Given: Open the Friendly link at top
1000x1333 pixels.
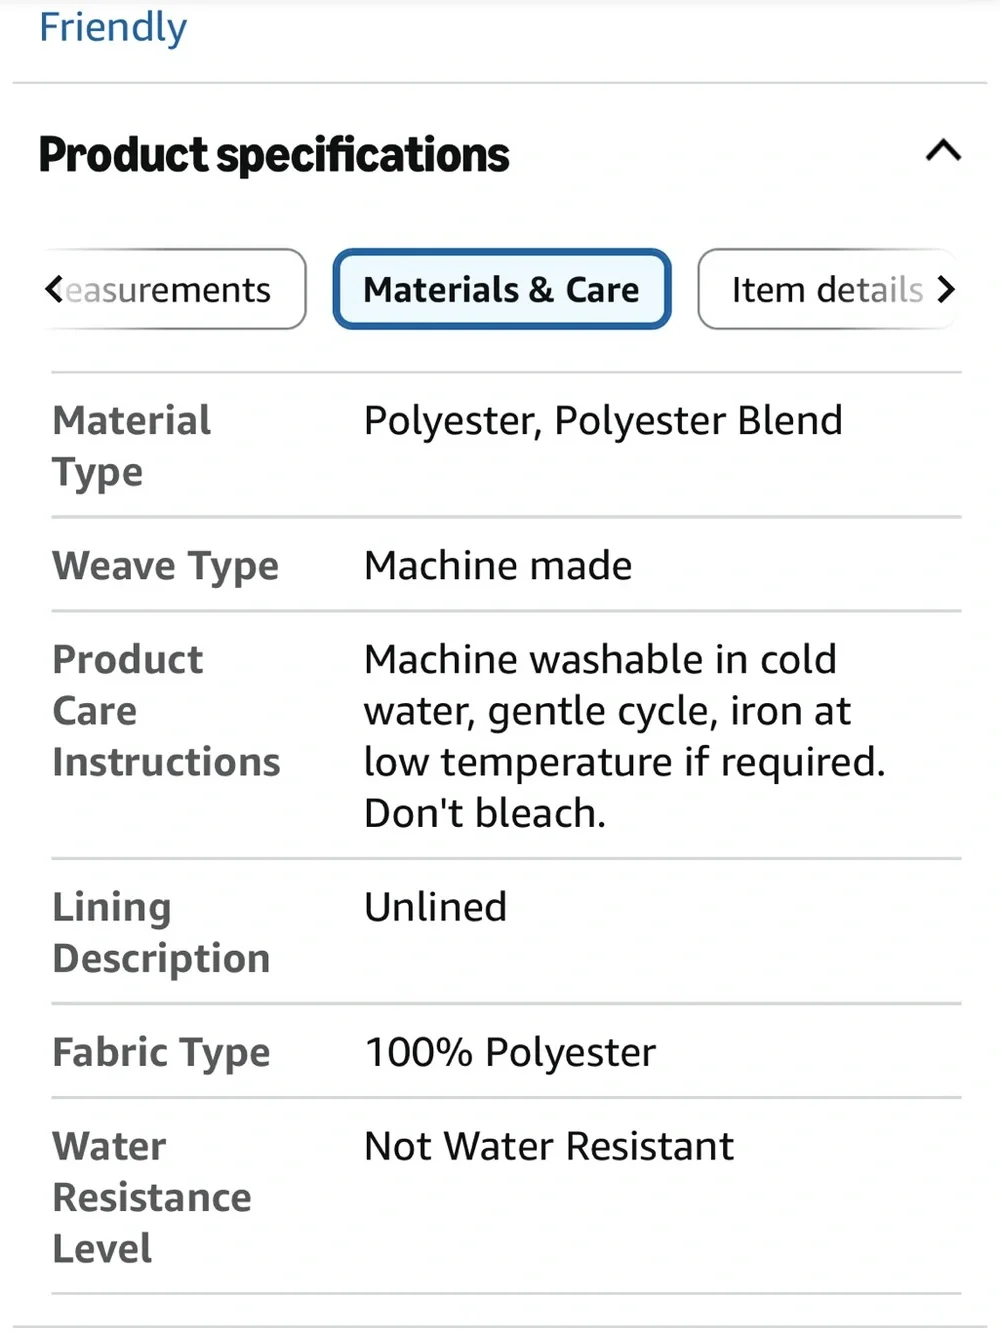Looking at the screenshot, I should [113, 27].
